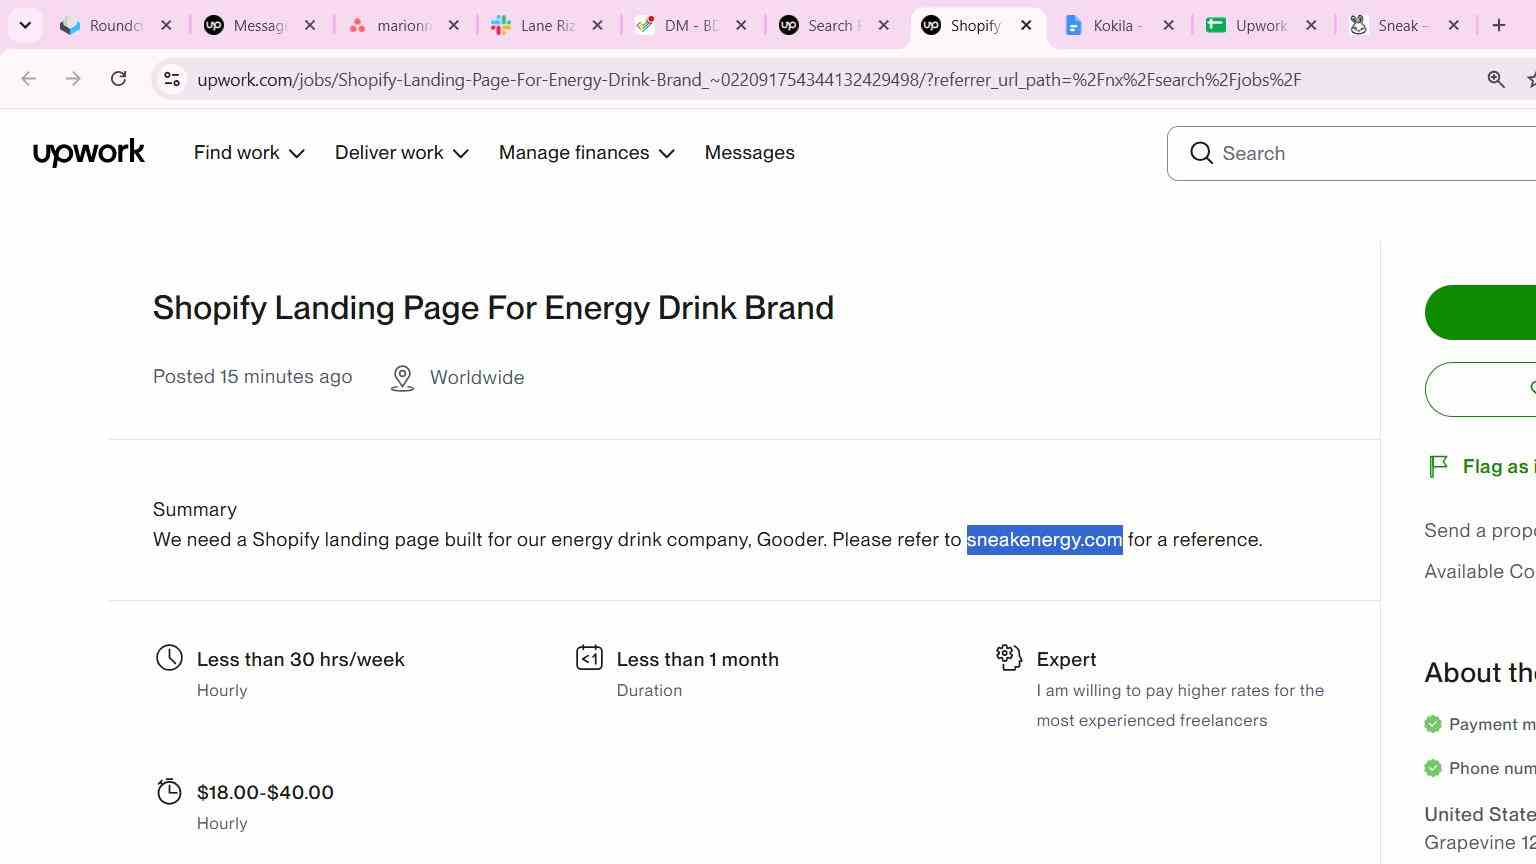1536x864 pixels.
Task: Reload the page with the refresh icon
Action: pyautogui.click(x=118, y=79)
